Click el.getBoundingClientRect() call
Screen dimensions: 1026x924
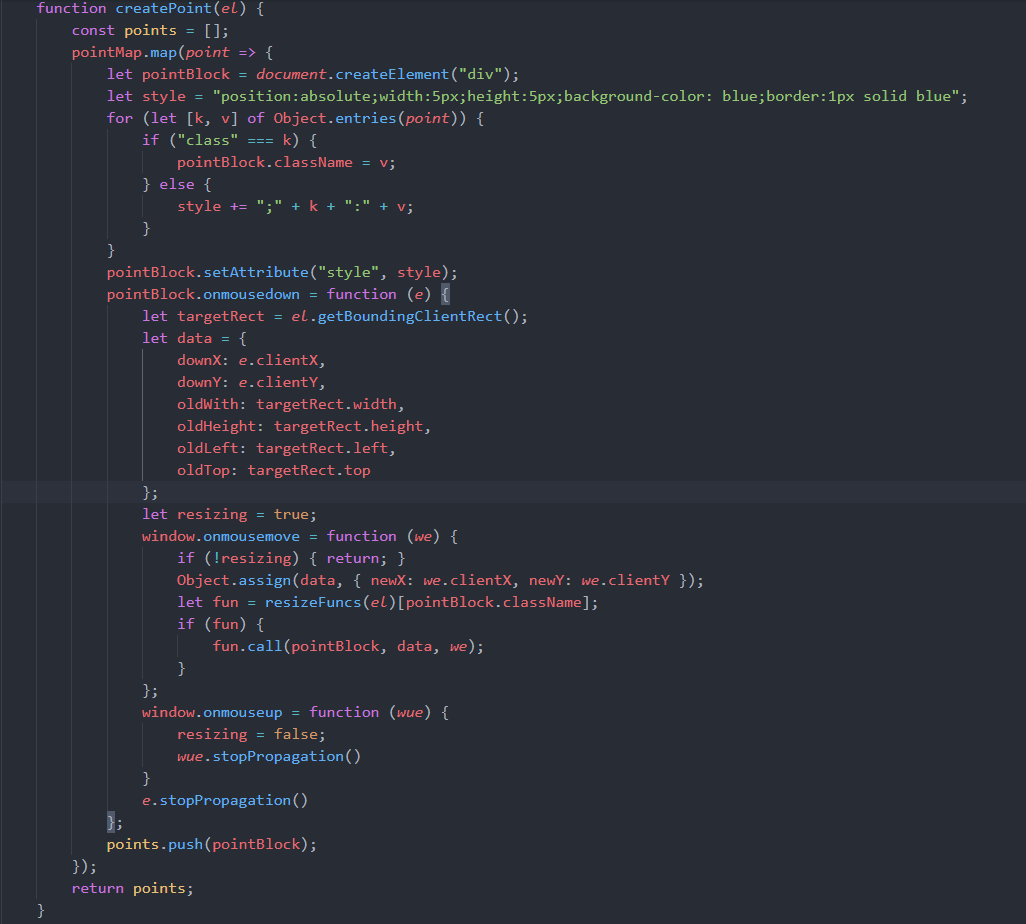pyautogui.click(x=405, y=317)
